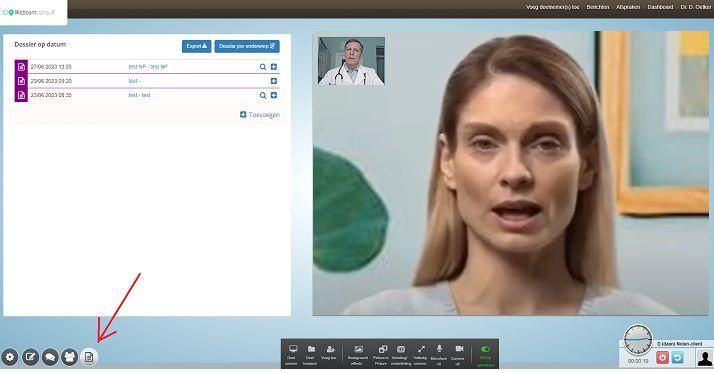Click the blue reconnect refresh button
Viewport: 714px width, 373px height.
[678, 358]
